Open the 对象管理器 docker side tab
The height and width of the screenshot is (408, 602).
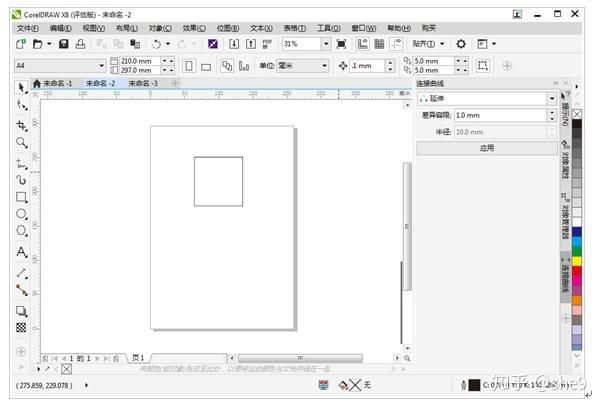click(x=565, y=217)
